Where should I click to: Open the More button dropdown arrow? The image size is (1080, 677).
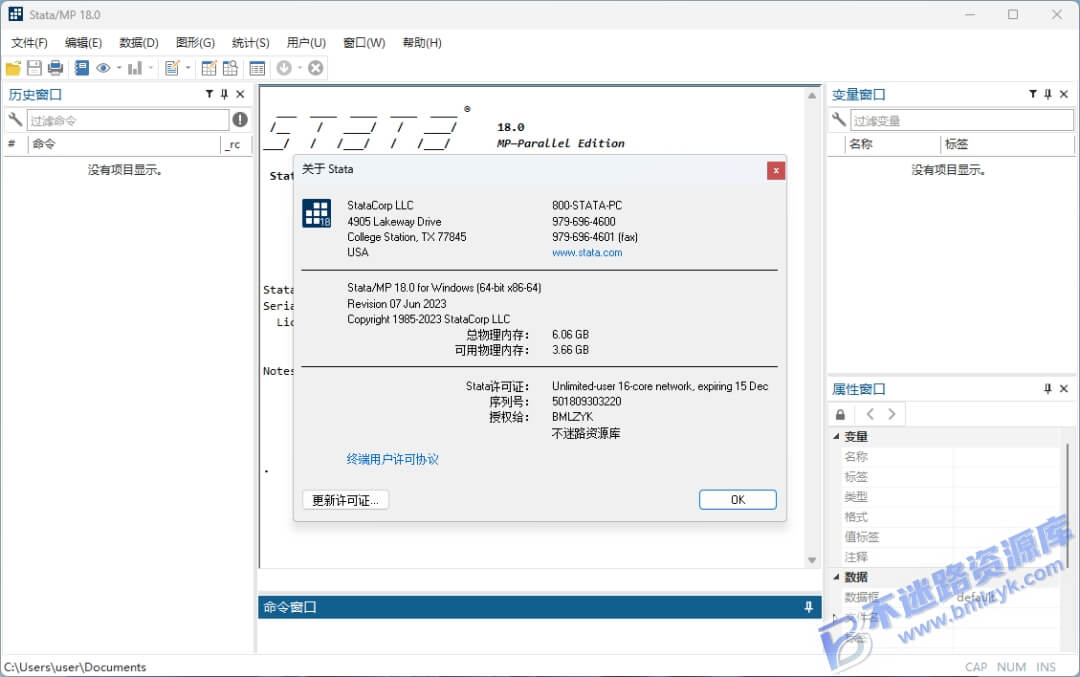click(x=300, y=68)
